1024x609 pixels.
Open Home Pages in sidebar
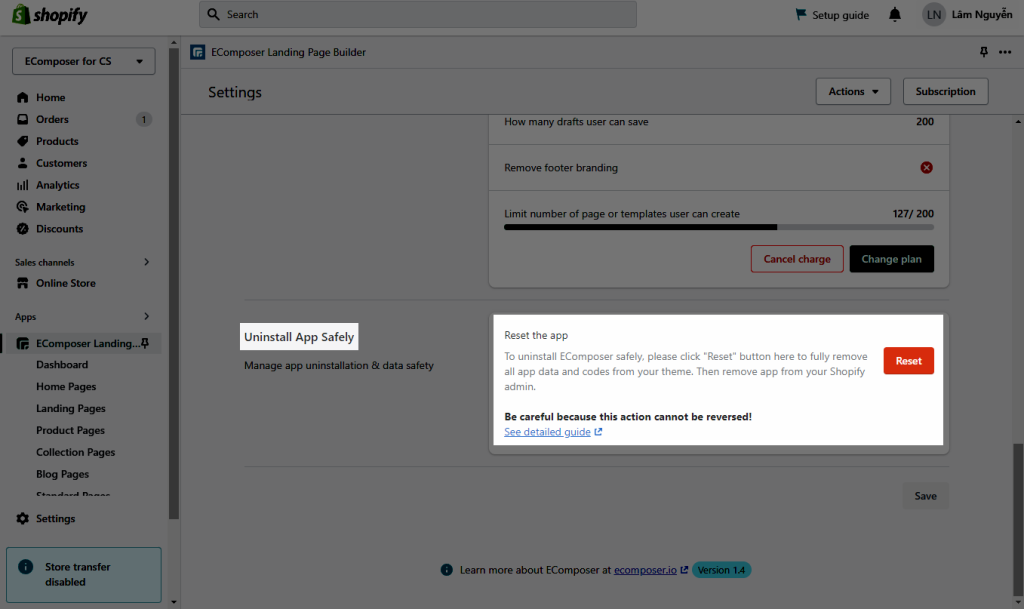pyautogui.click(x=66, y=386)
